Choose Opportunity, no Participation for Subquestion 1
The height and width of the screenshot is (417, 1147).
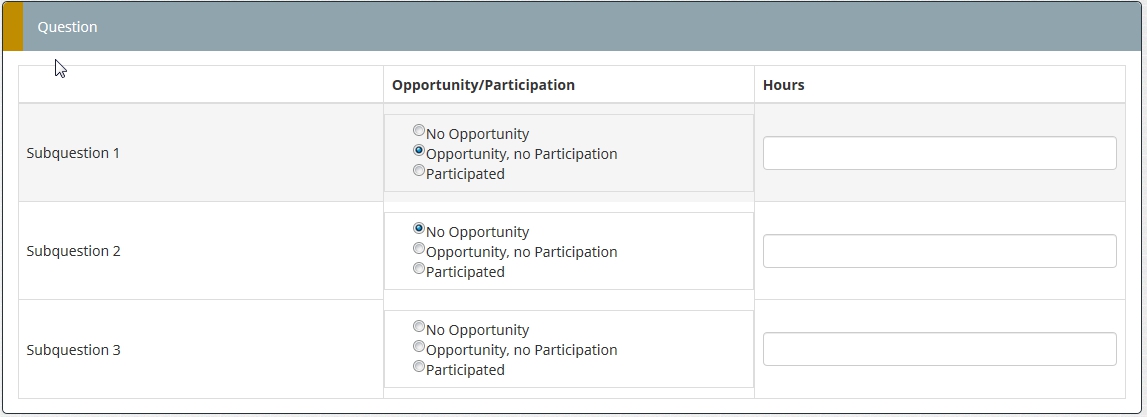pos(419,150)
